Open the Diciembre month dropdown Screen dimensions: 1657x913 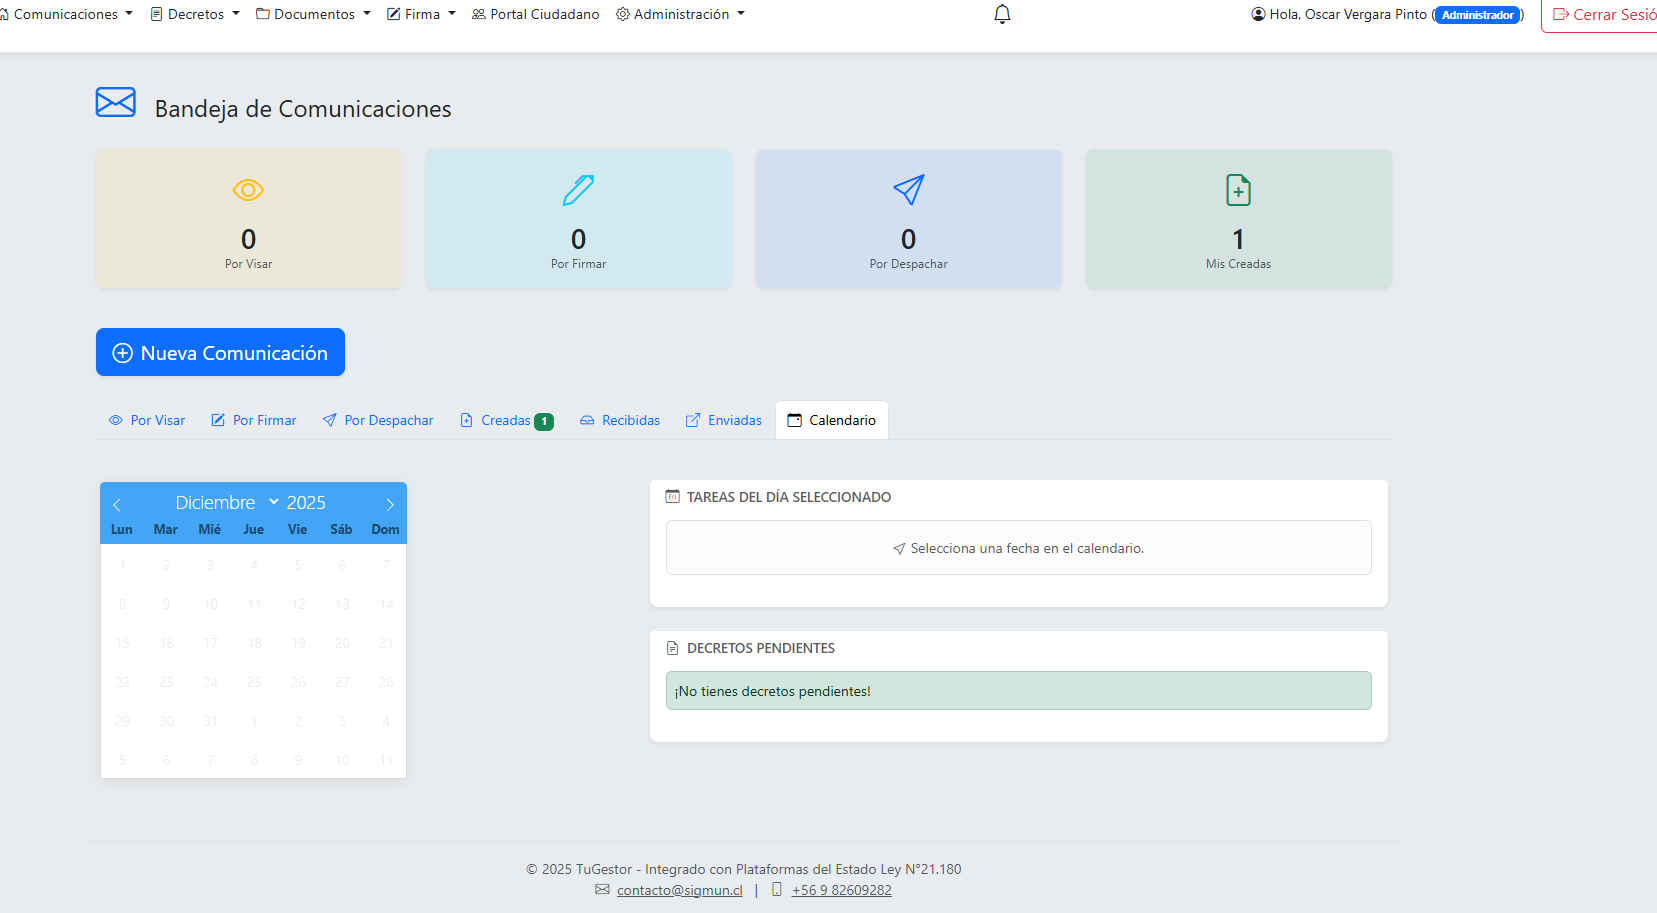pyautogui.click(x=226, y=502)
